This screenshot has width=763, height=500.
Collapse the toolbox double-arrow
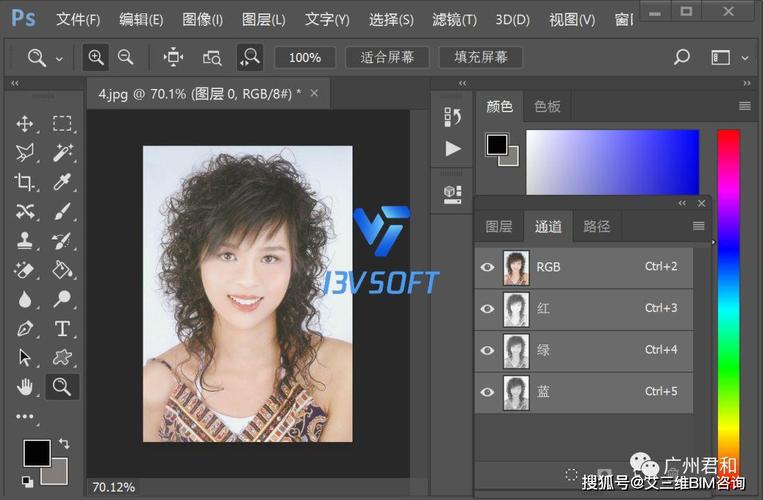(15, 83)
